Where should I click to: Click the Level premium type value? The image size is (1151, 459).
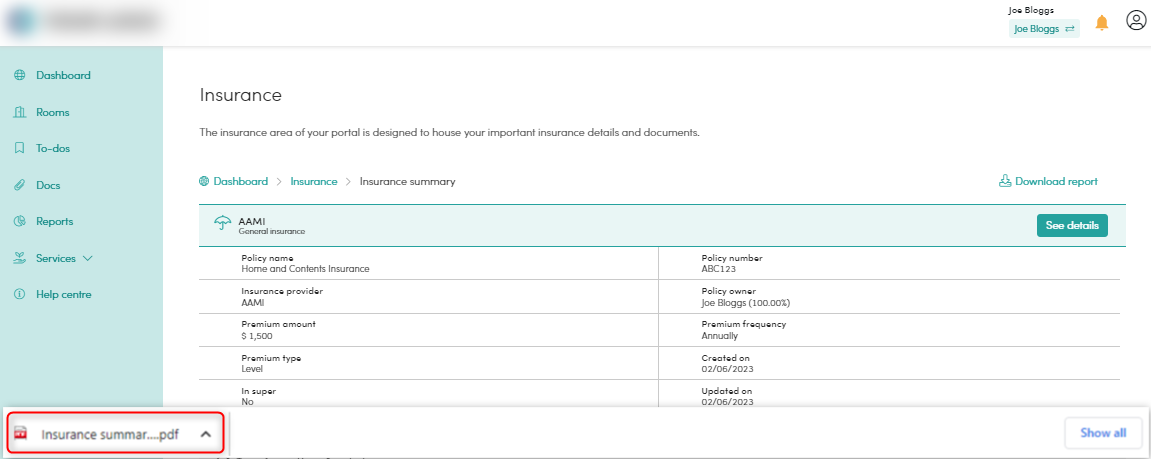click(x=252, y=369)
